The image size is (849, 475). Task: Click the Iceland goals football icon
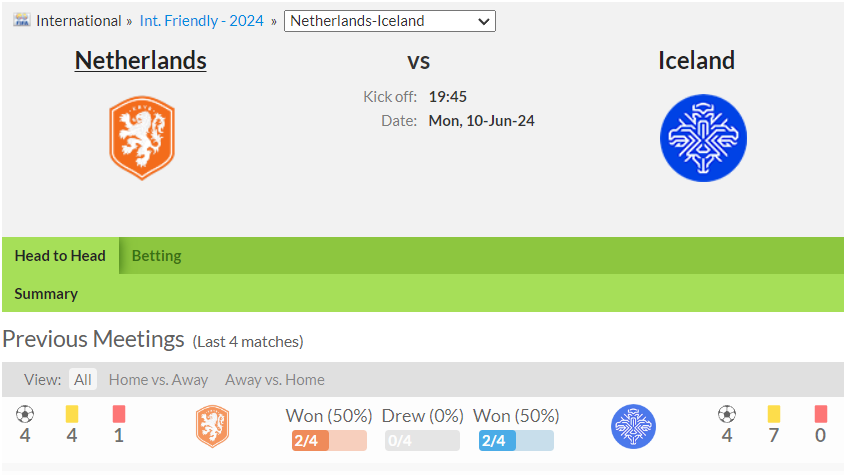coord(727,414)
